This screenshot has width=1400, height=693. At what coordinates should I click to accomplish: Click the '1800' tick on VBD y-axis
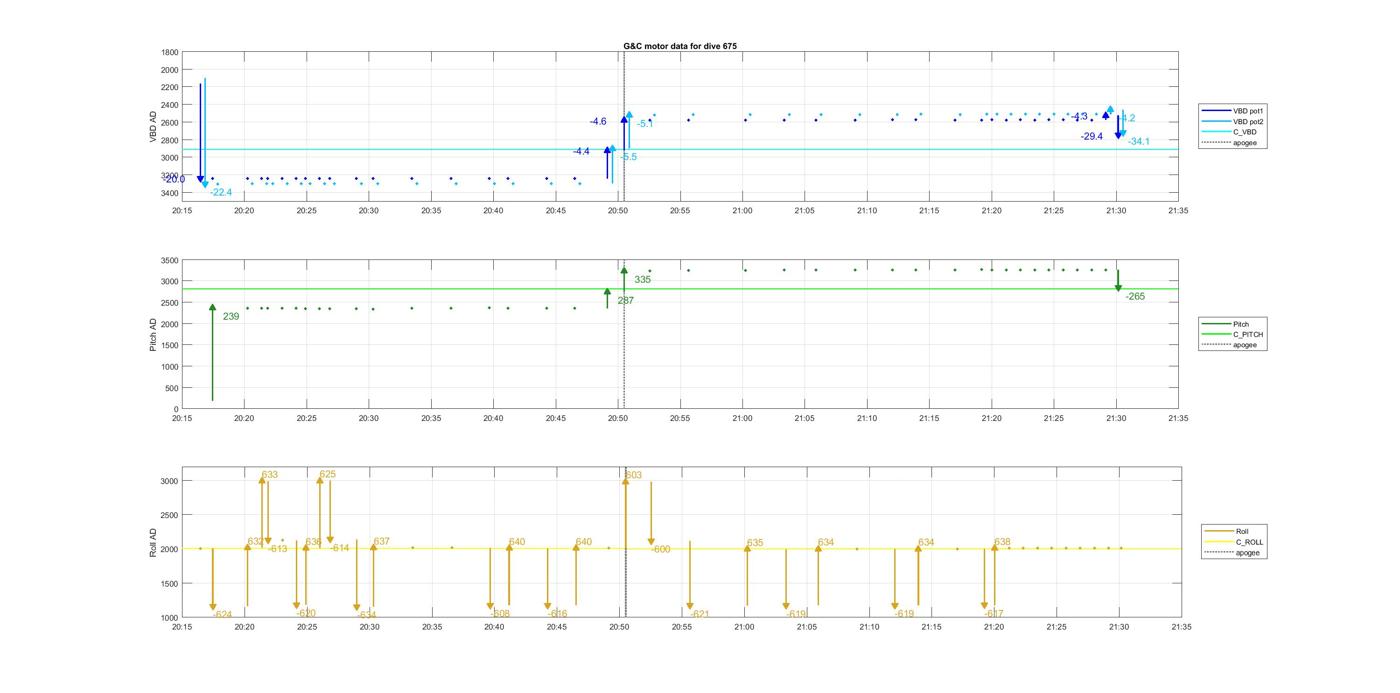point(169,52)
